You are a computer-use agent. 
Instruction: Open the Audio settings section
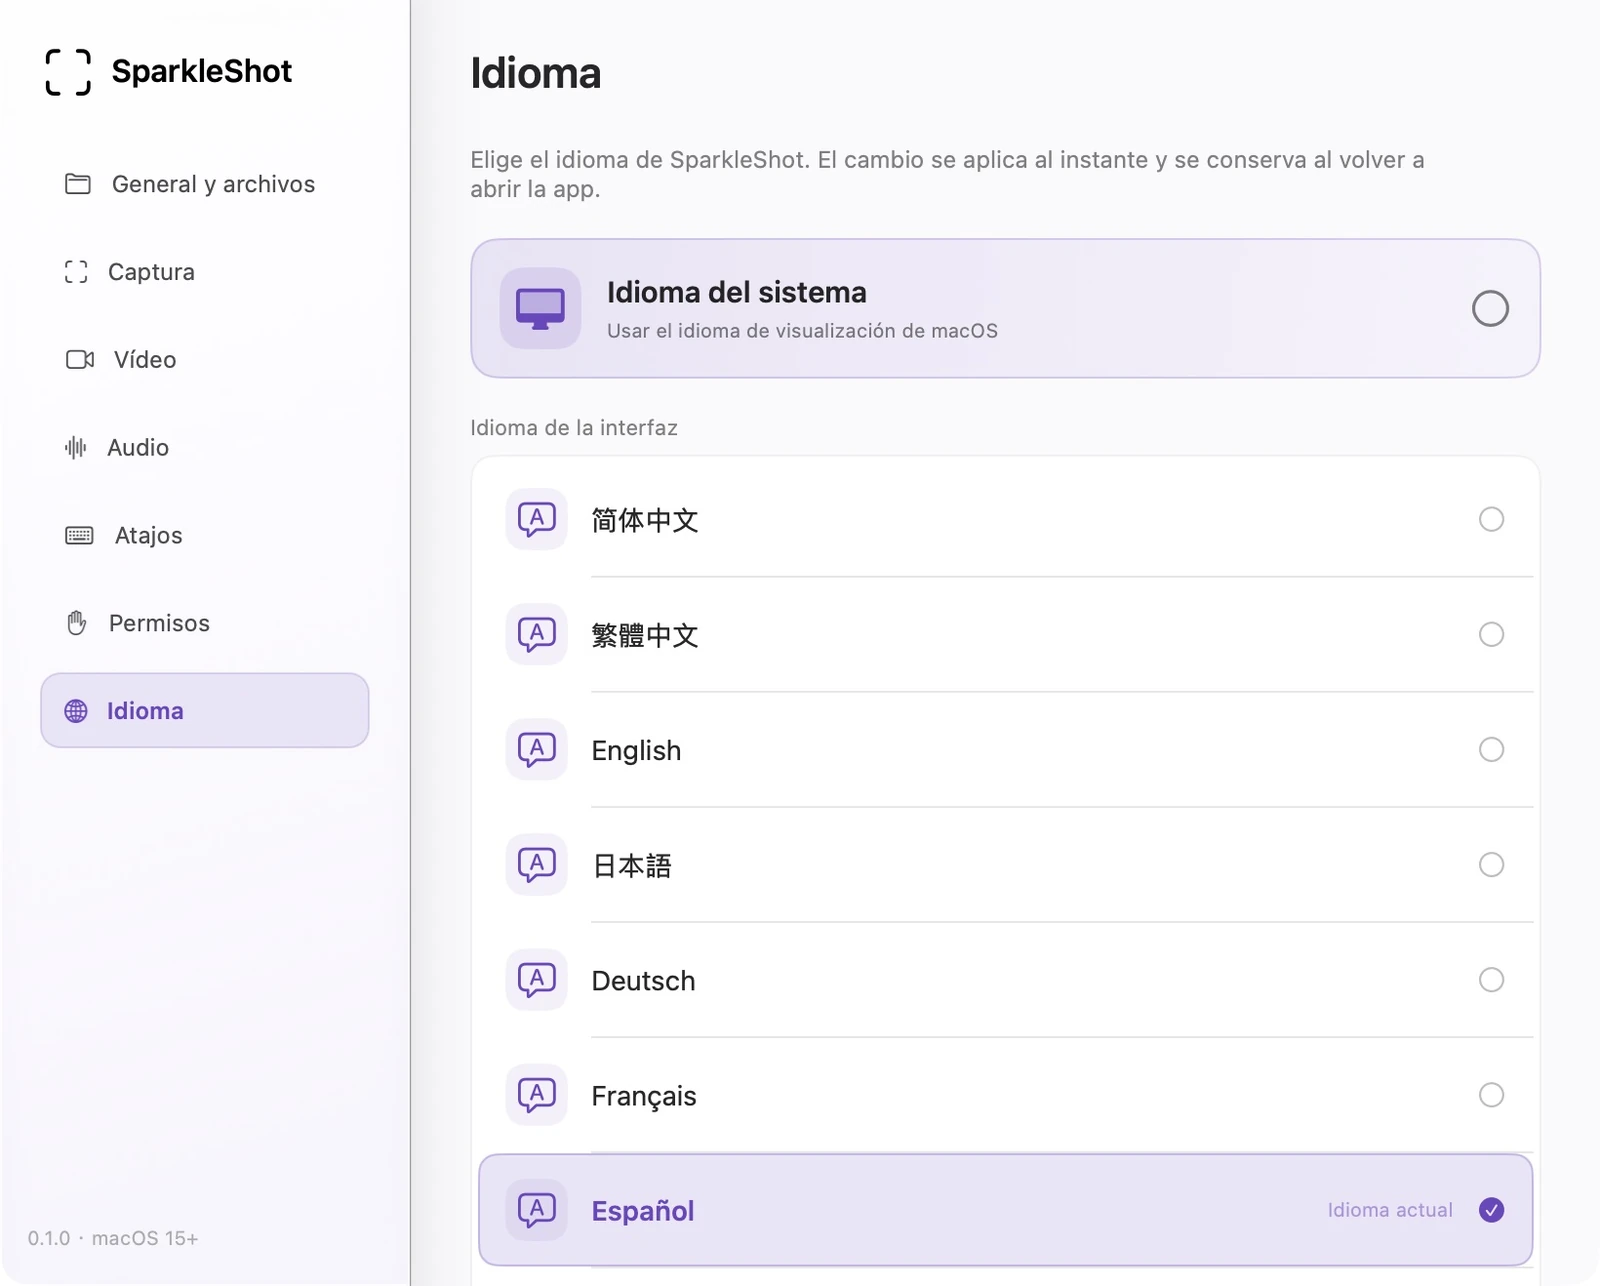point(205,447)
